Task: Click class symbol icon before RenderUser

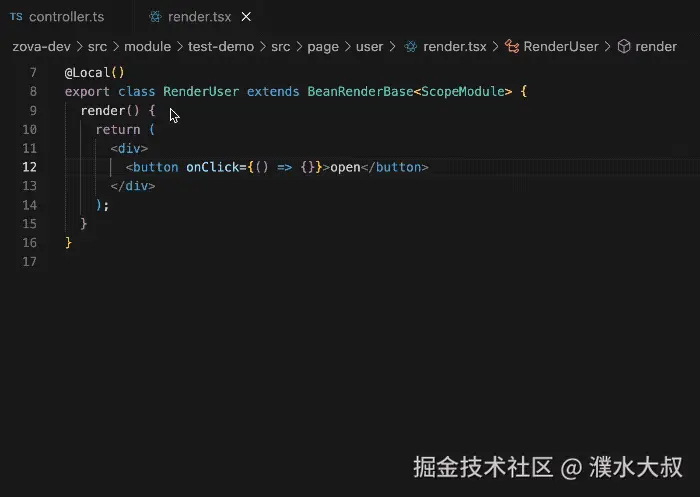Action: click(x=512, y=46)
